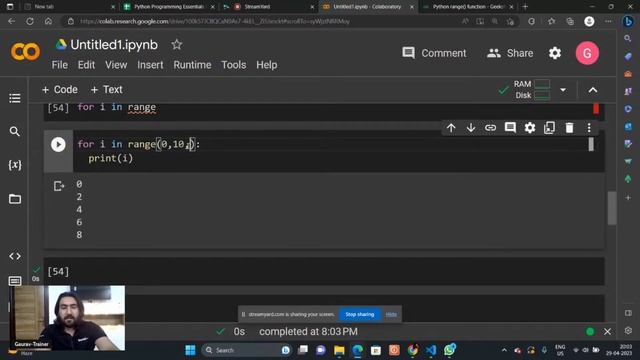Clear the cell output icon
This screenshot has height=360, width=640.
click(x=59, y=186)
